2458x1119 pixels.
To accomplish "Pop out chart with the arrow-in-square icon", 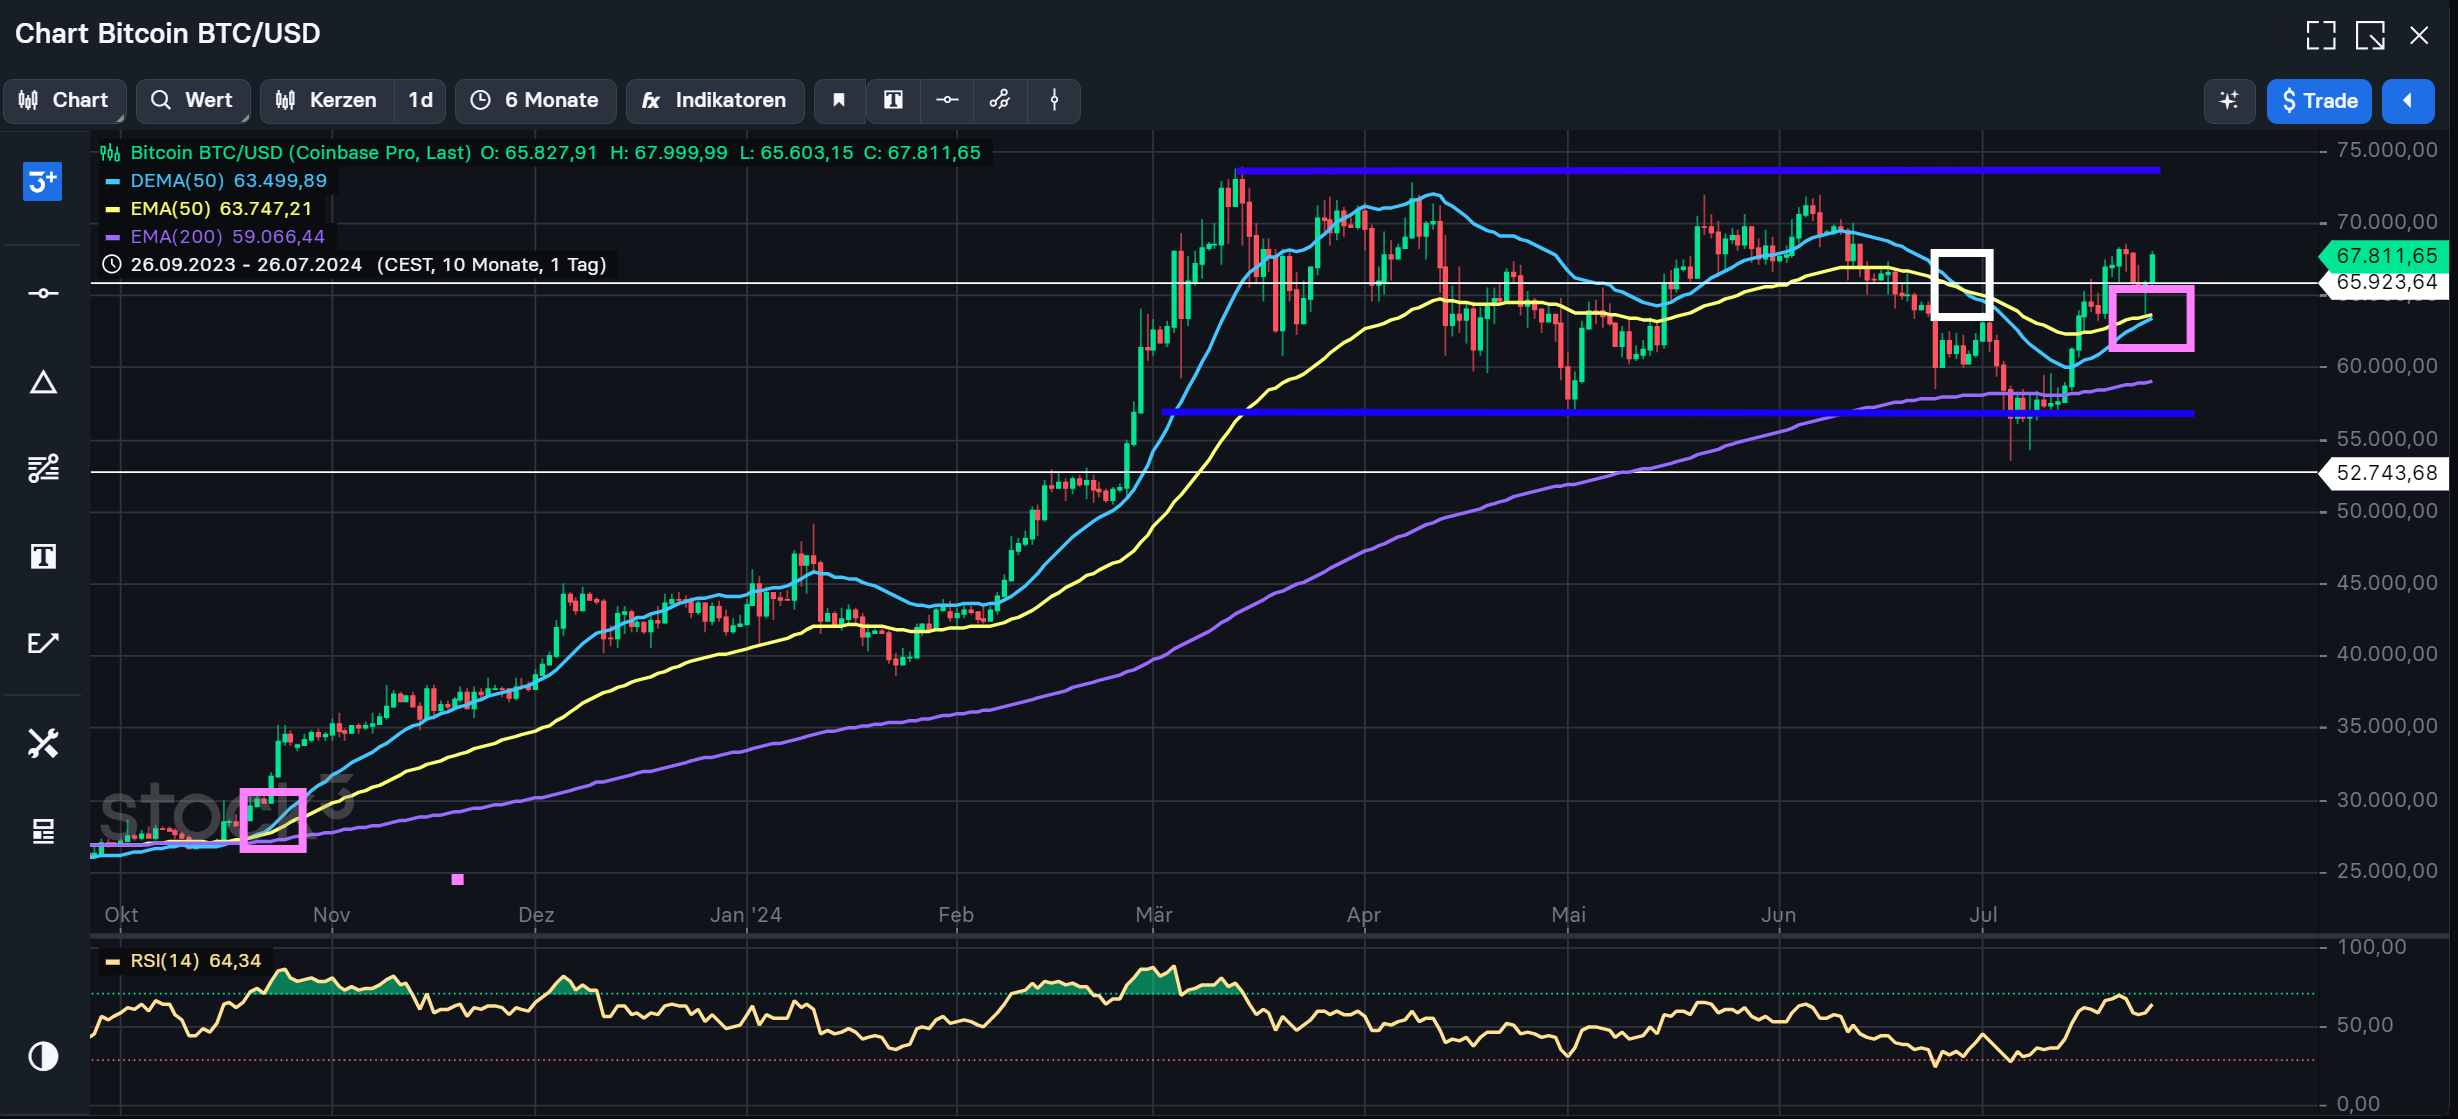I will [2370, 35].
